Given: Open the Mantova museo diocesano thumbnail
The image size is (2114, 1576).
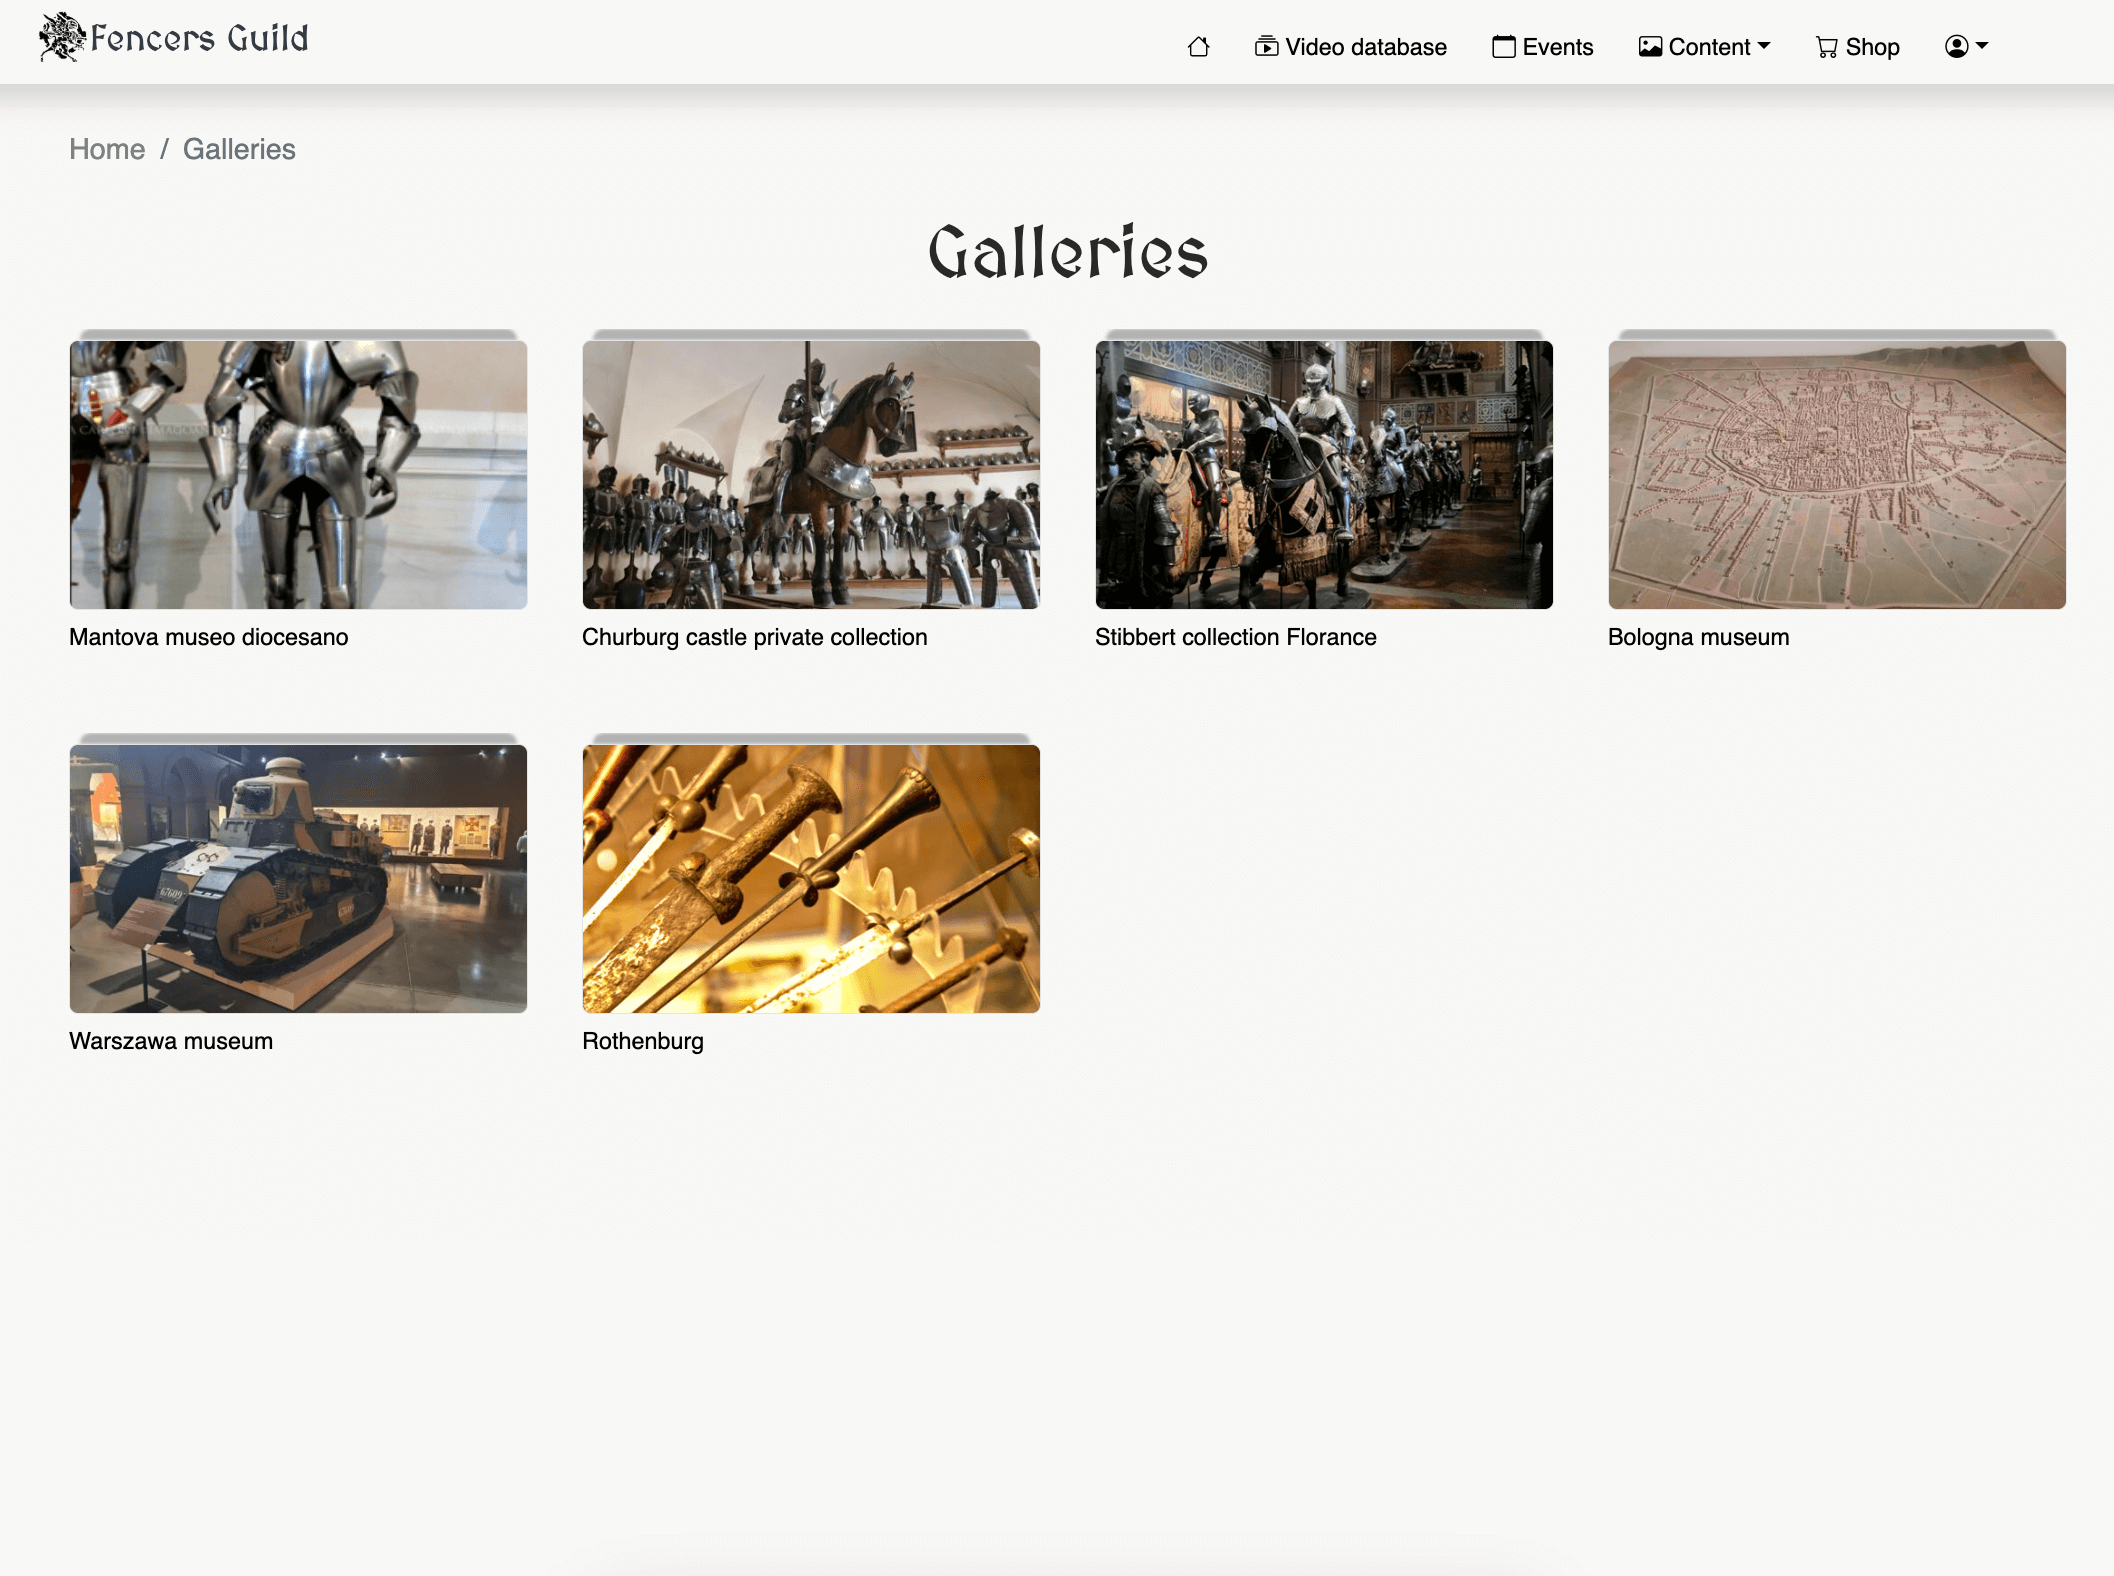Looking at the screenshot, I should click(298, 474).
